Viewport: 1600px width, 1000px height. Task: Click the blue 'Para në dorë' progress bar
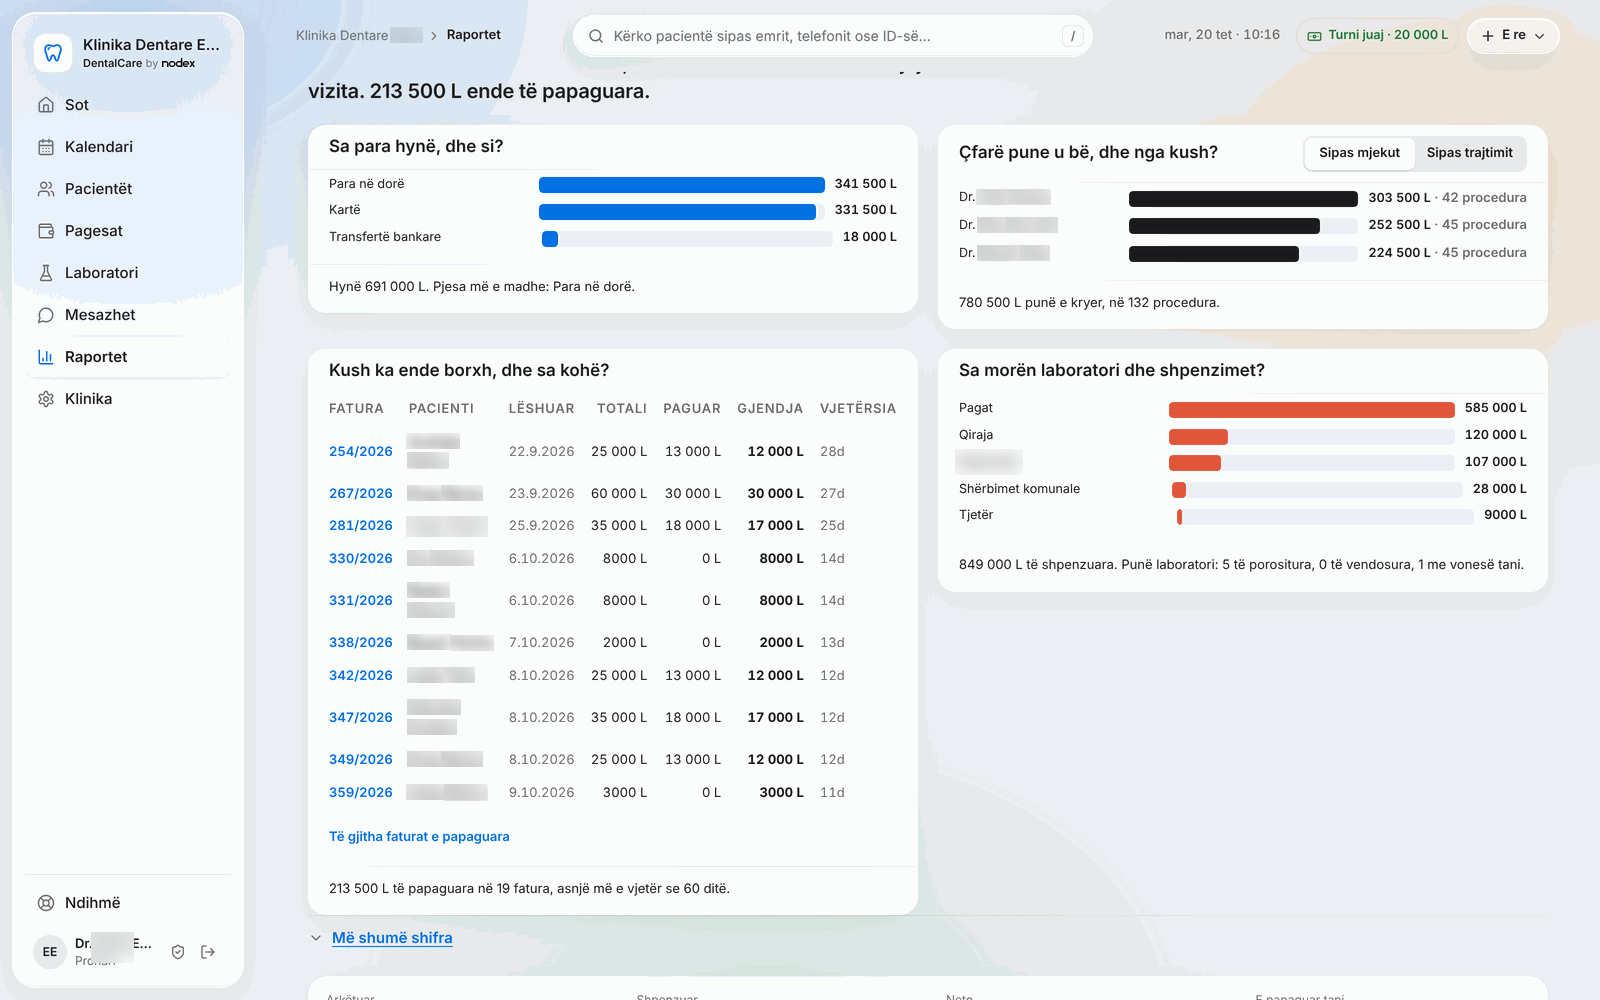(682, 184)
